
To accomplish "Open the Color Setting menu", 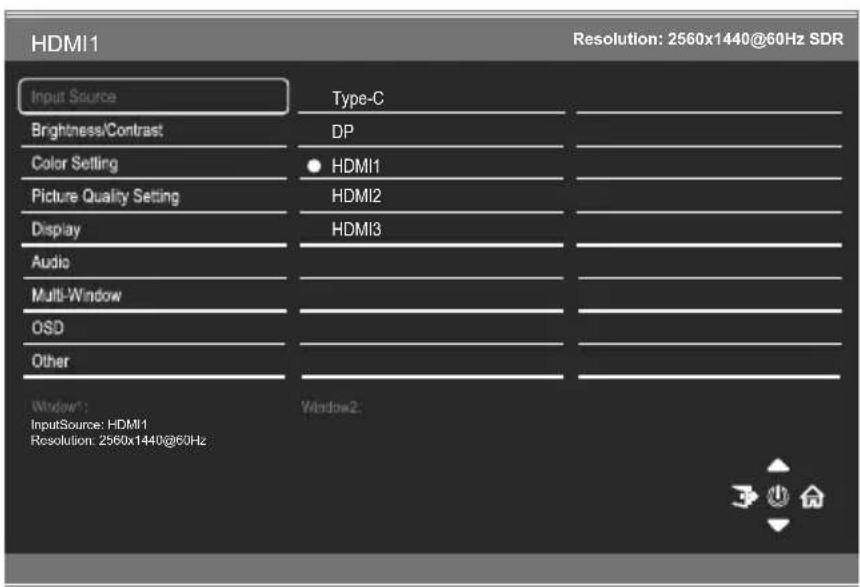I will 154,163.
